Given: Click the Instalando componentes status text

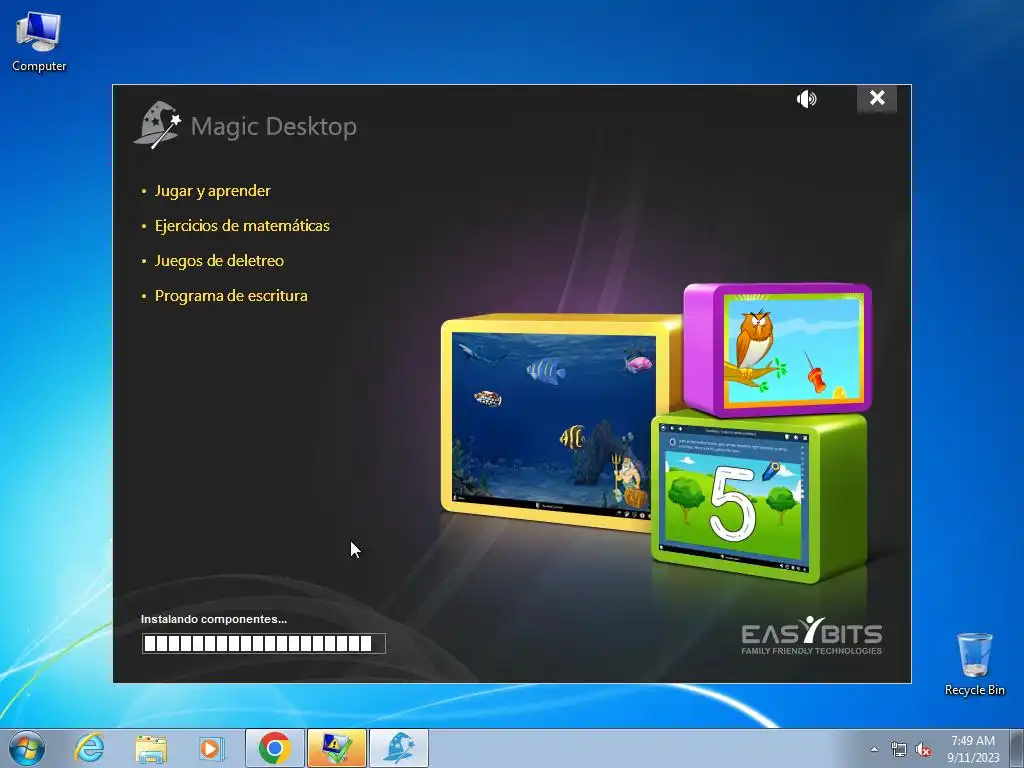Looking at the screenshot, I should tap(214, 619).
